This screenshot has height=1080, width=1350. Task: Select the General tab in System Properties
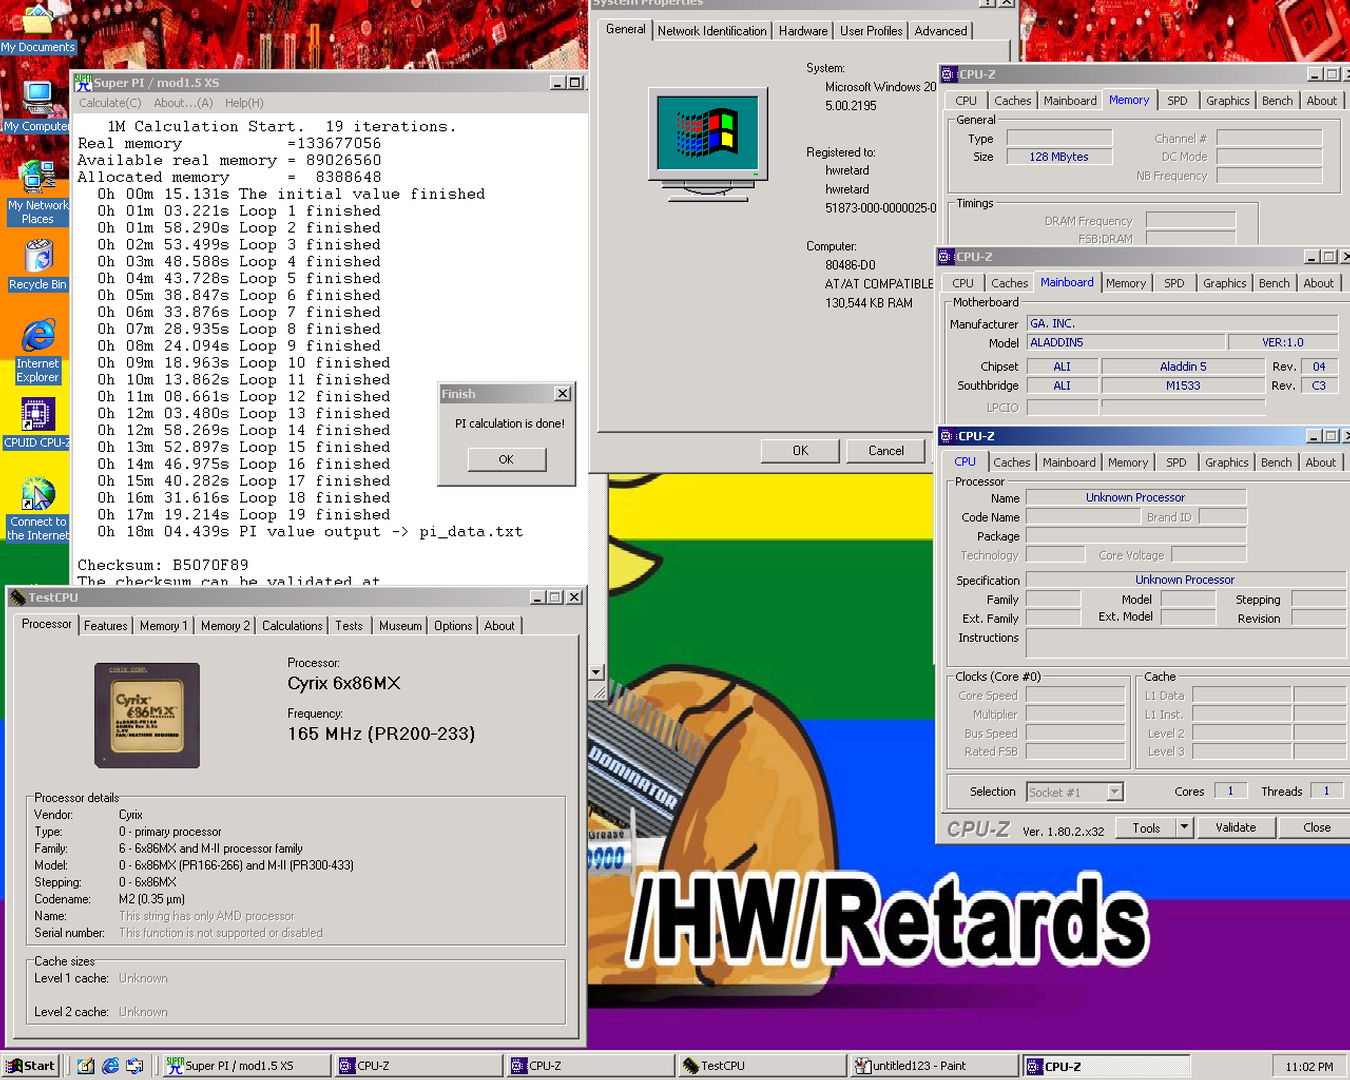click(626, 29)
